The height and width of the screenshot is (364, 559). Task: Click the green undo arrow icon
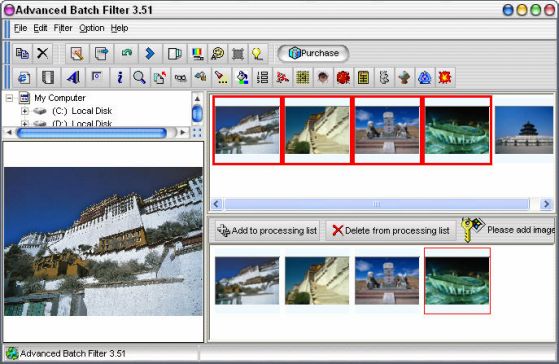click(126, 53)
